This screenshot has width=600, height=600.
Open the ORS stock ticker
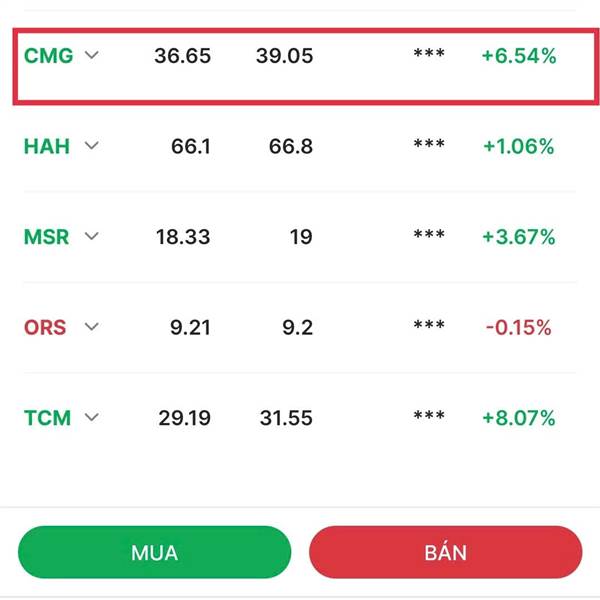coord(45,327)
